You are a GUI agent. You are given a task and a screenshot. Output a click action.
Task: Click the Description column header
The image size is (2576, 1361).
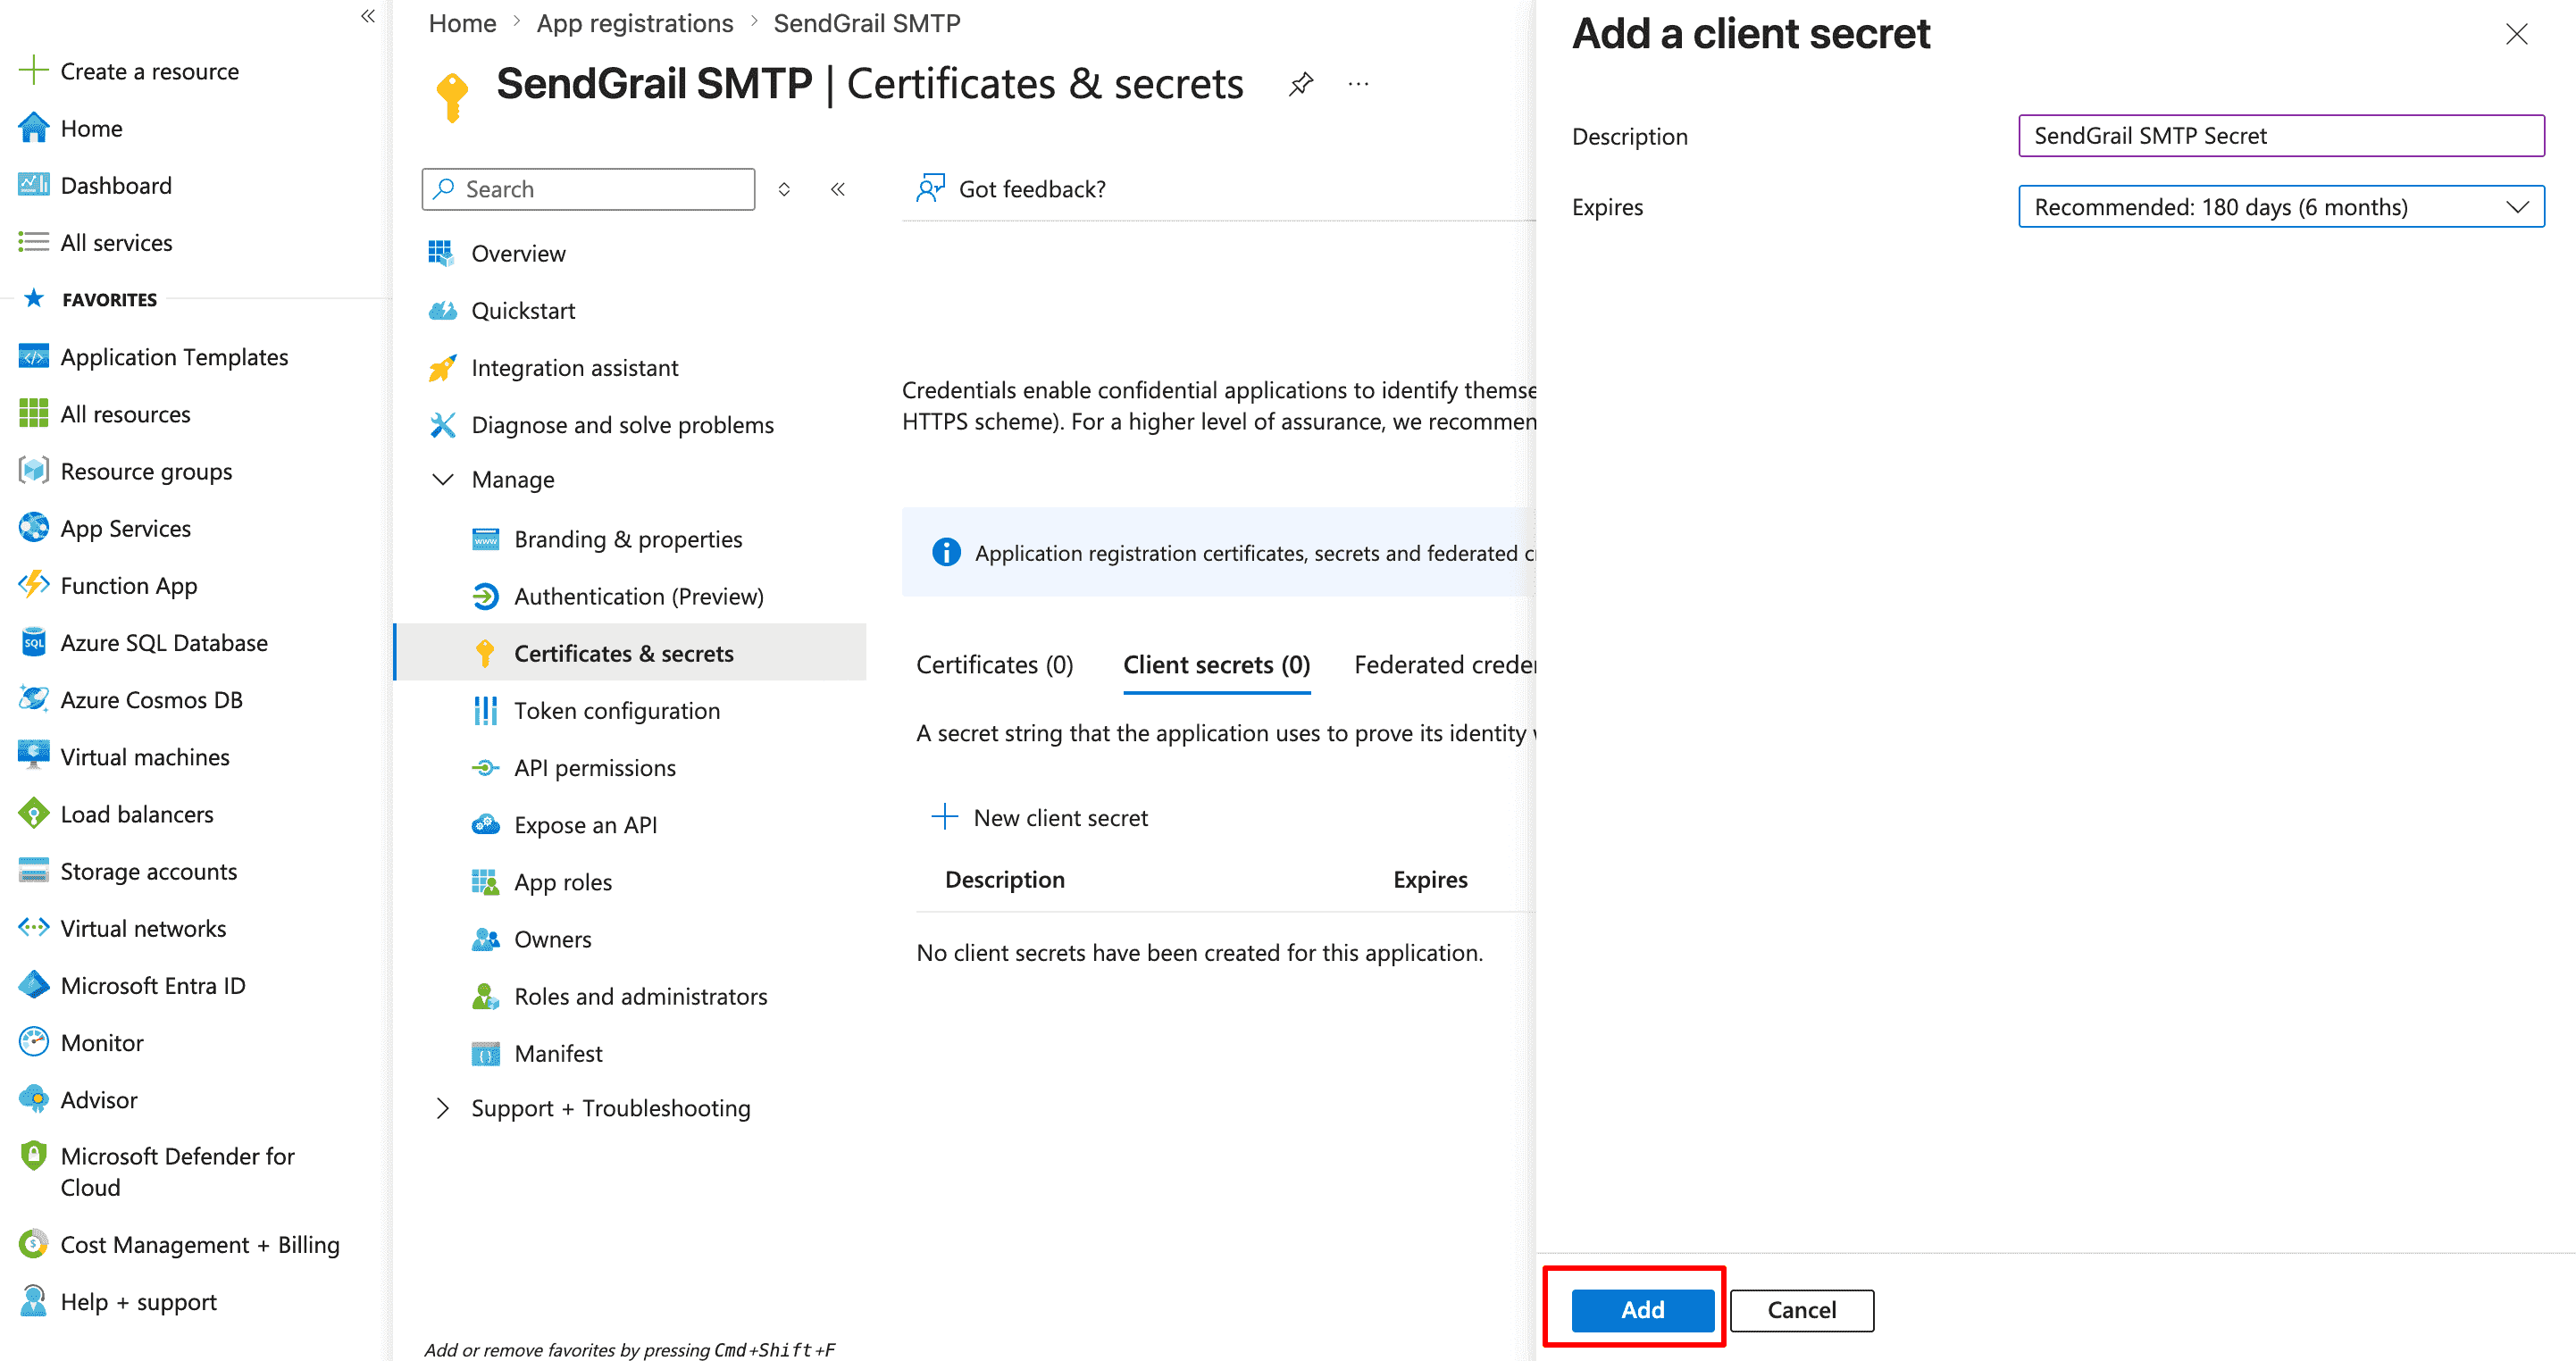[1005, 880]
